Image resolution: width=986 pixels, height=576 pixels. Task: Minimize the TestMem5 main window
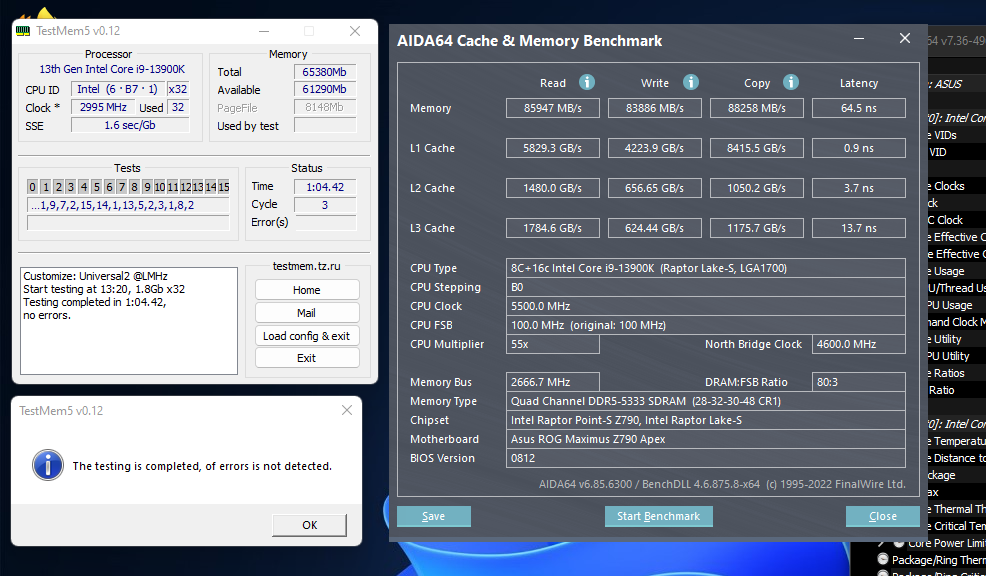coord(264,31)
